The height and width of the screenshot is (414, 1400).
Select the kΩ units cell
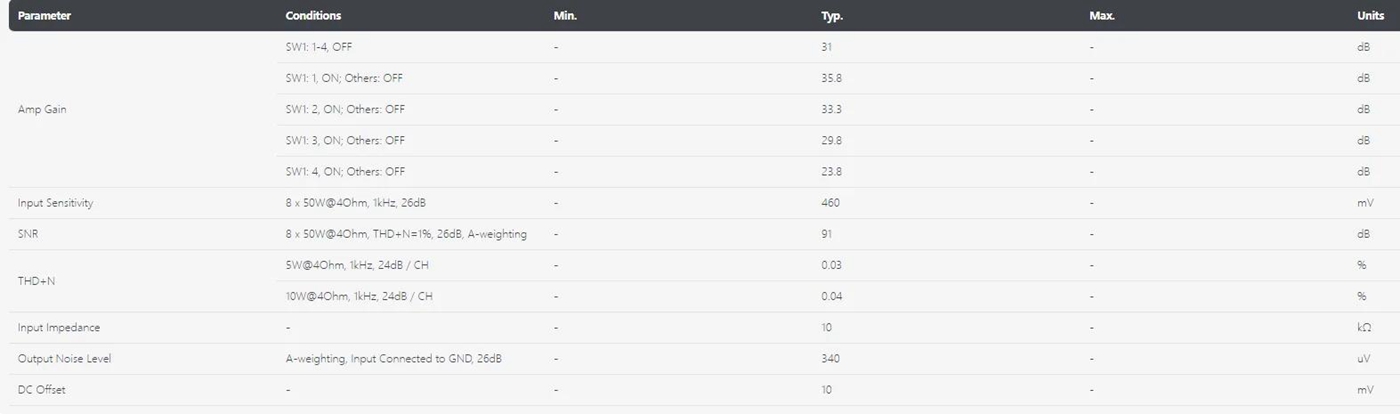click(1364, 328)
